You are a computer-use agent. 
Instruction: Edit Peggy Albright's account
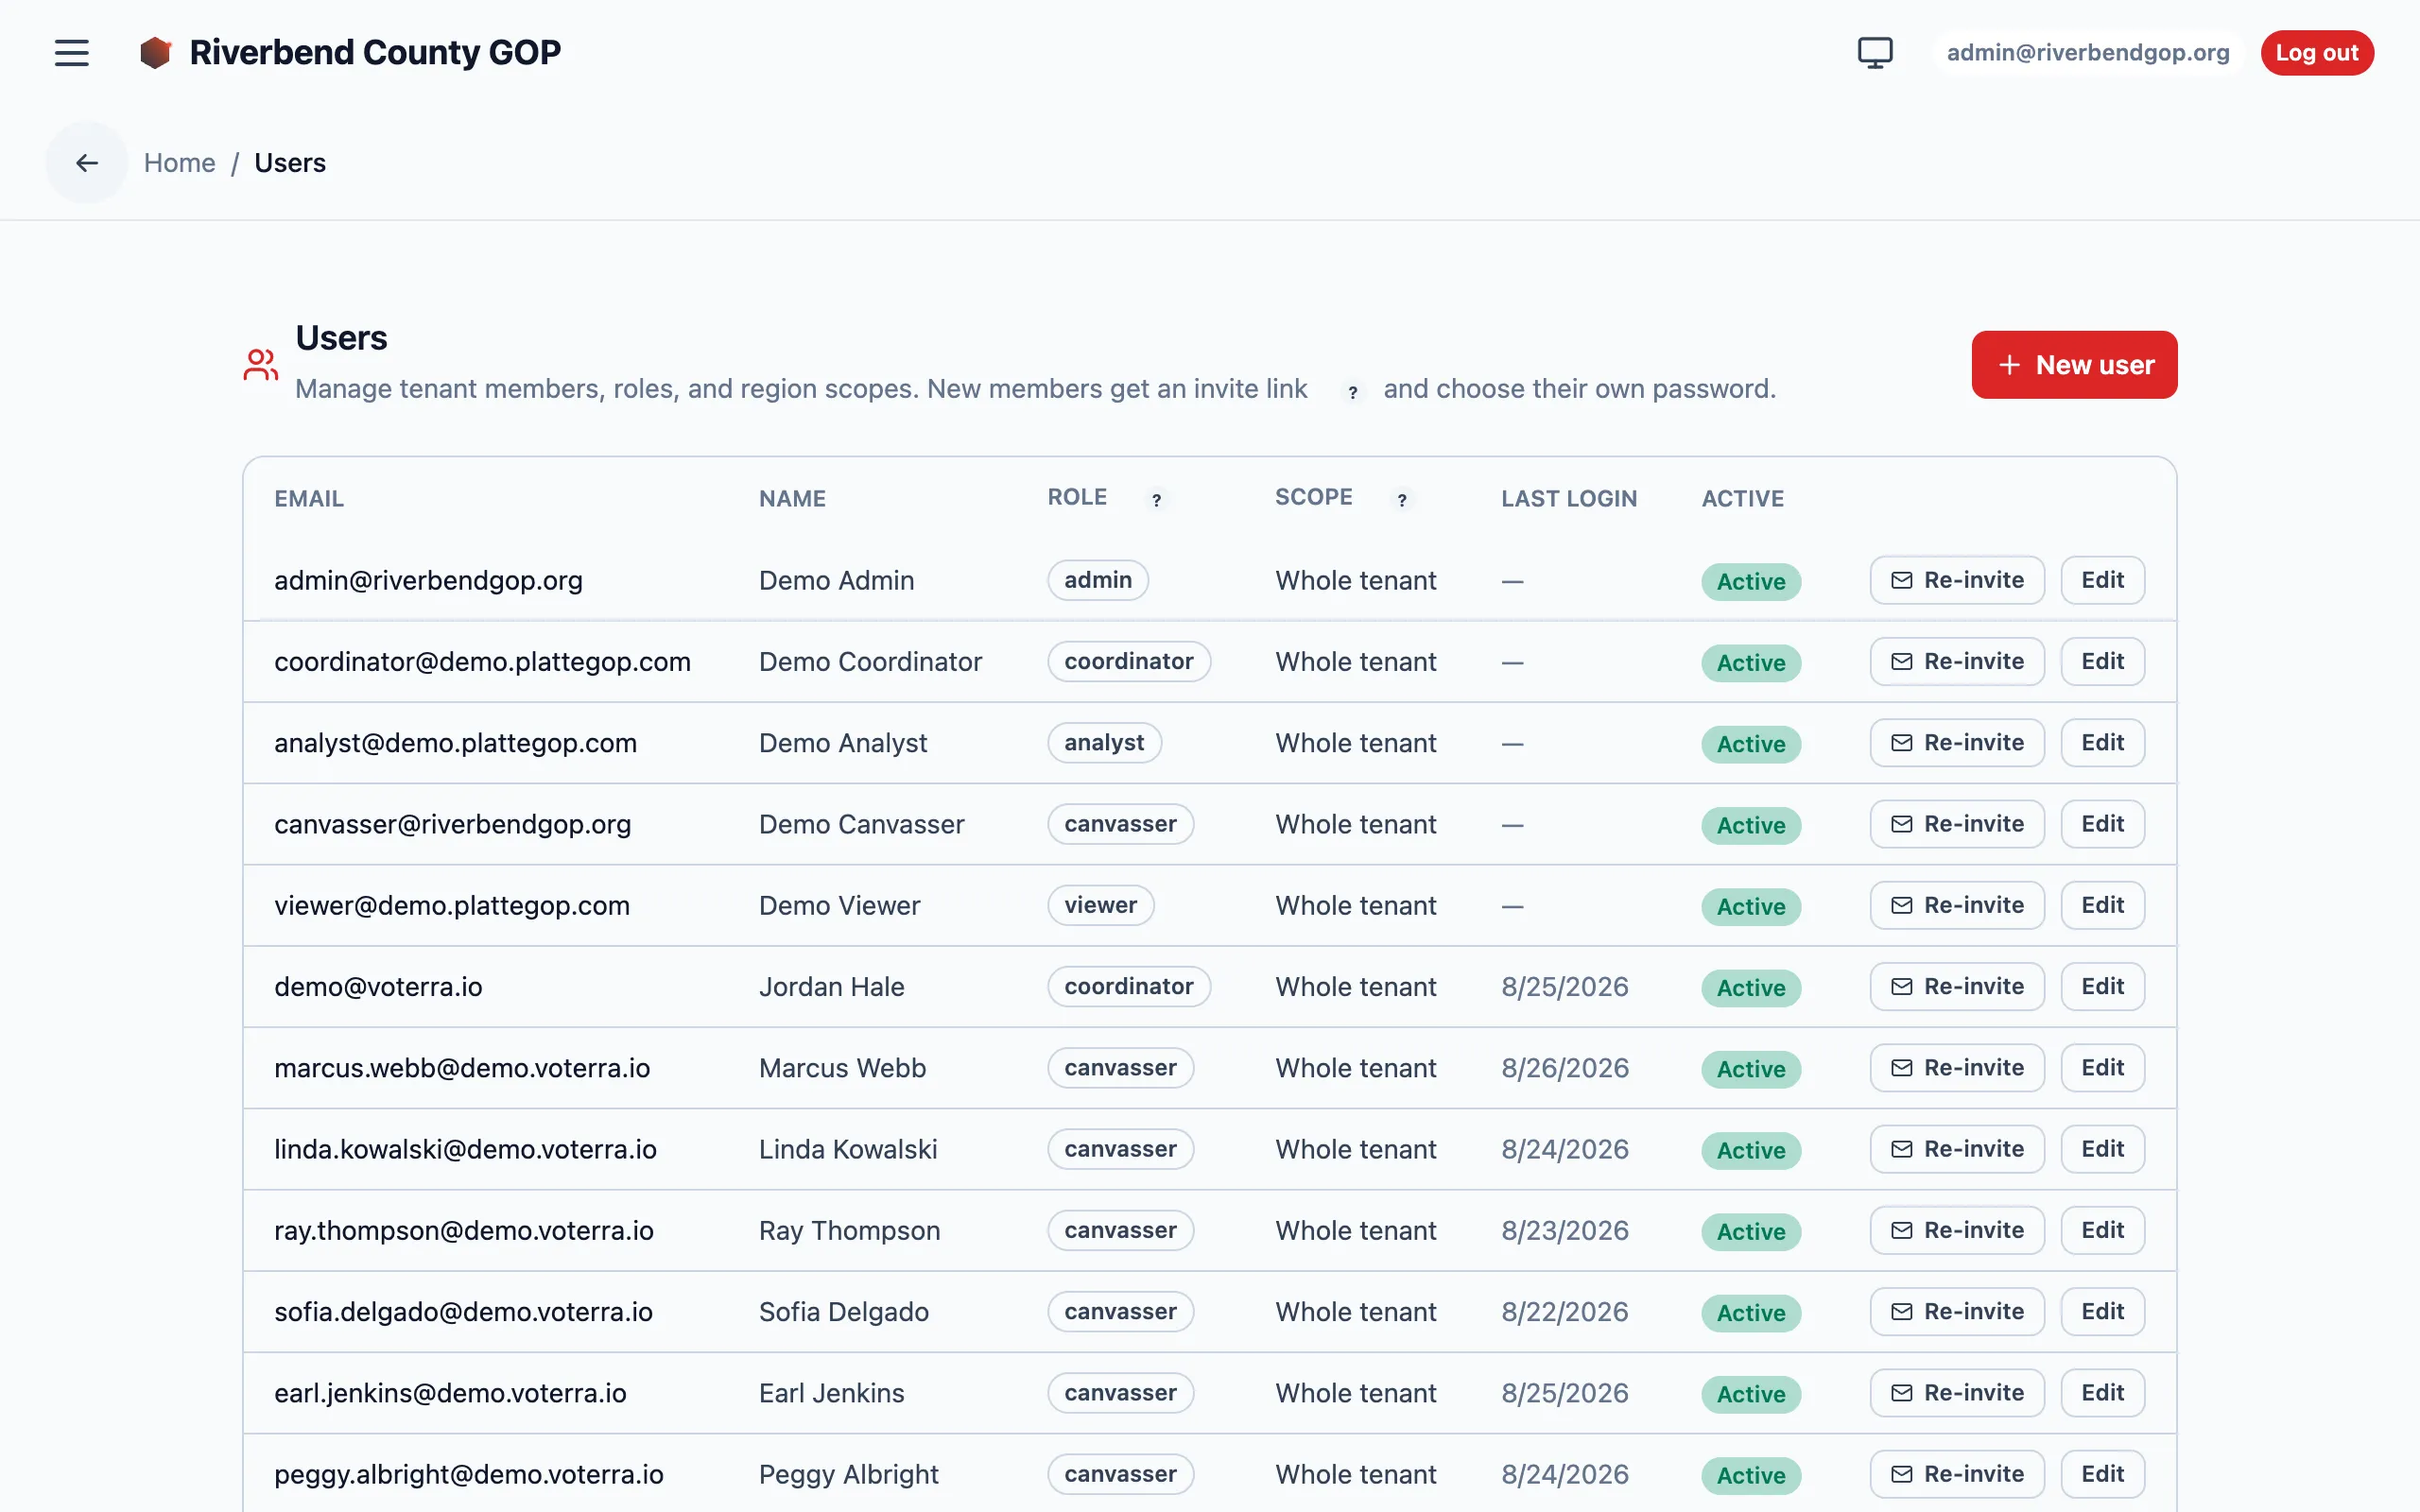point(2102,1474)
